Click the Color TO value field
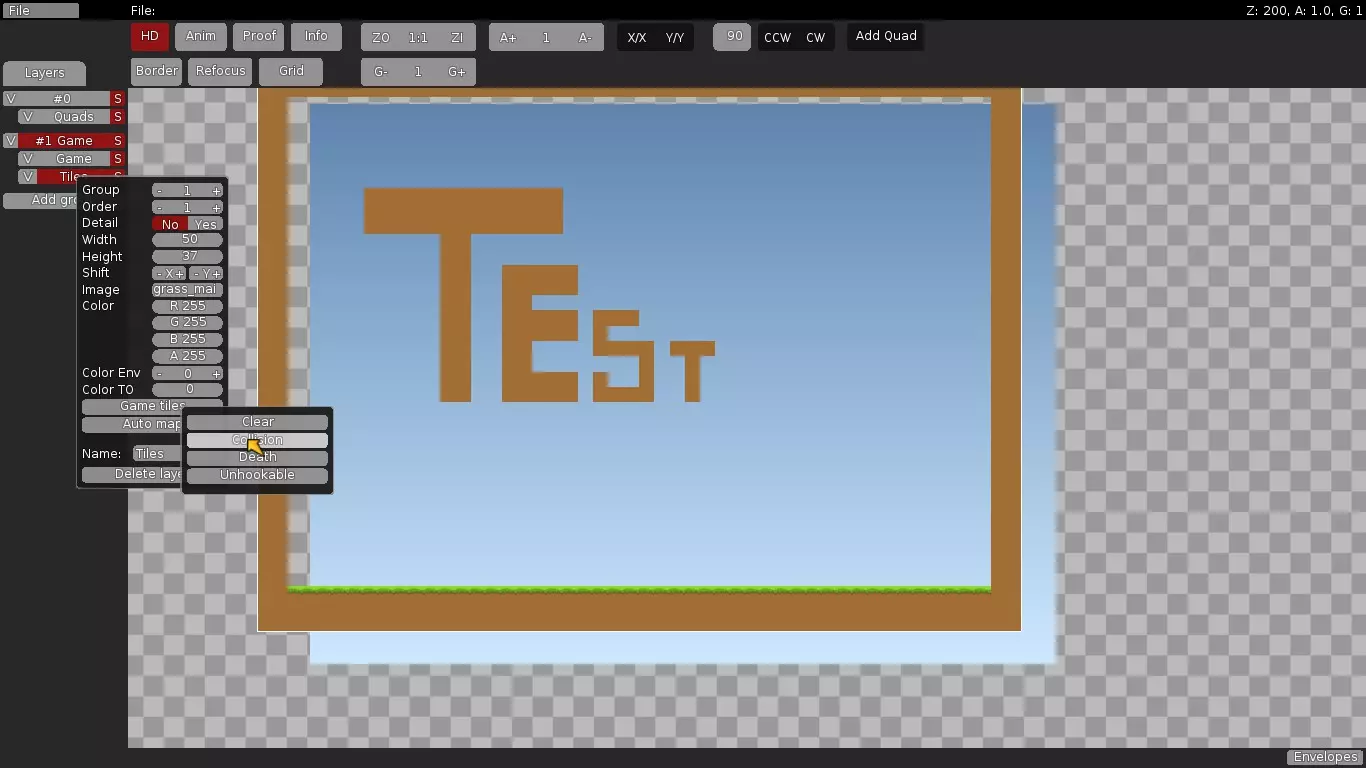 (x=188, y=390)
